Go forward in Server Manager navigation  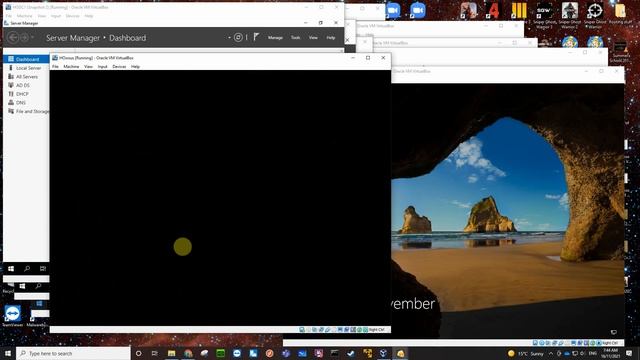[24, 38]
